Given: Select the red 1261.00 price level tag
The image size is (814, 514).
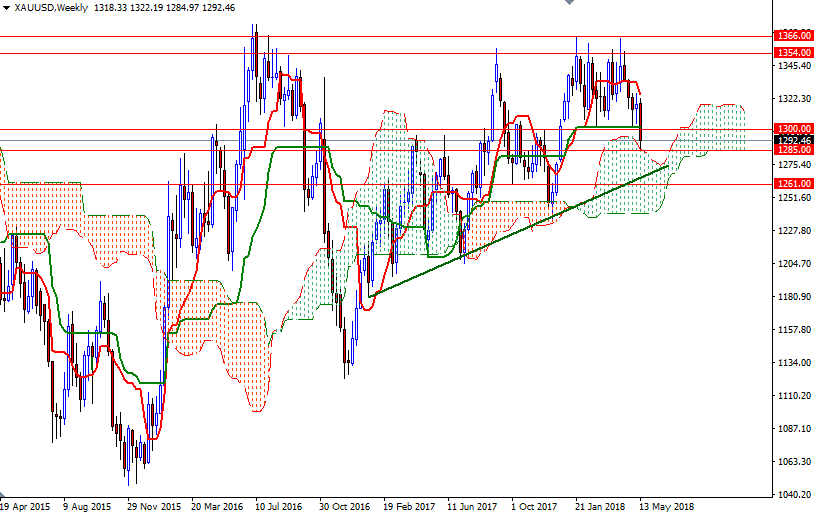Looking at the screenshot, I should pyautogui.click(x=792, y=184).
